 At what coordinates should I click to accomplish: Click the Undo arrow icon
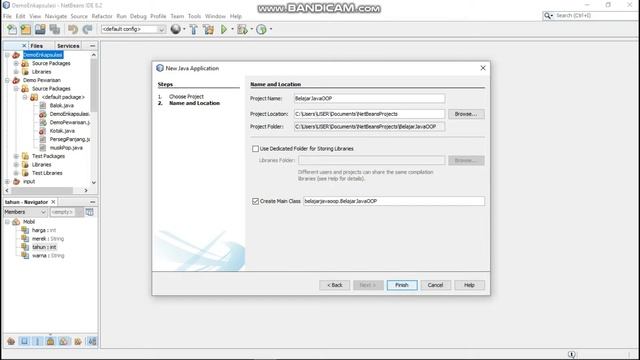[73, 29]
